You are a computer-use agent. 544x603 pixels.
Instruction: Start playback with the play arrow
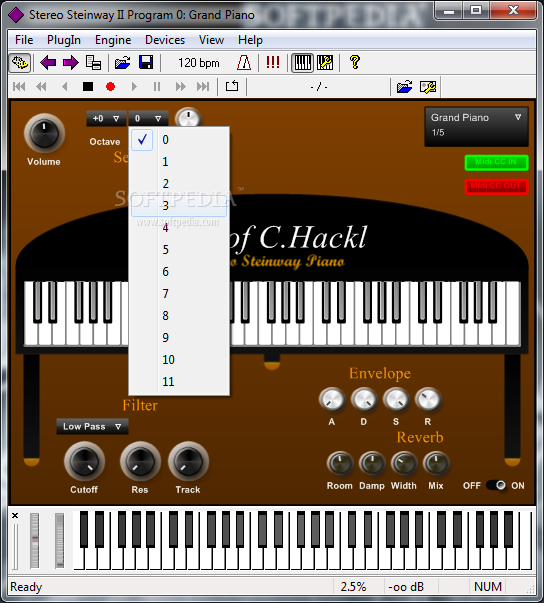(x=134, y=87)
